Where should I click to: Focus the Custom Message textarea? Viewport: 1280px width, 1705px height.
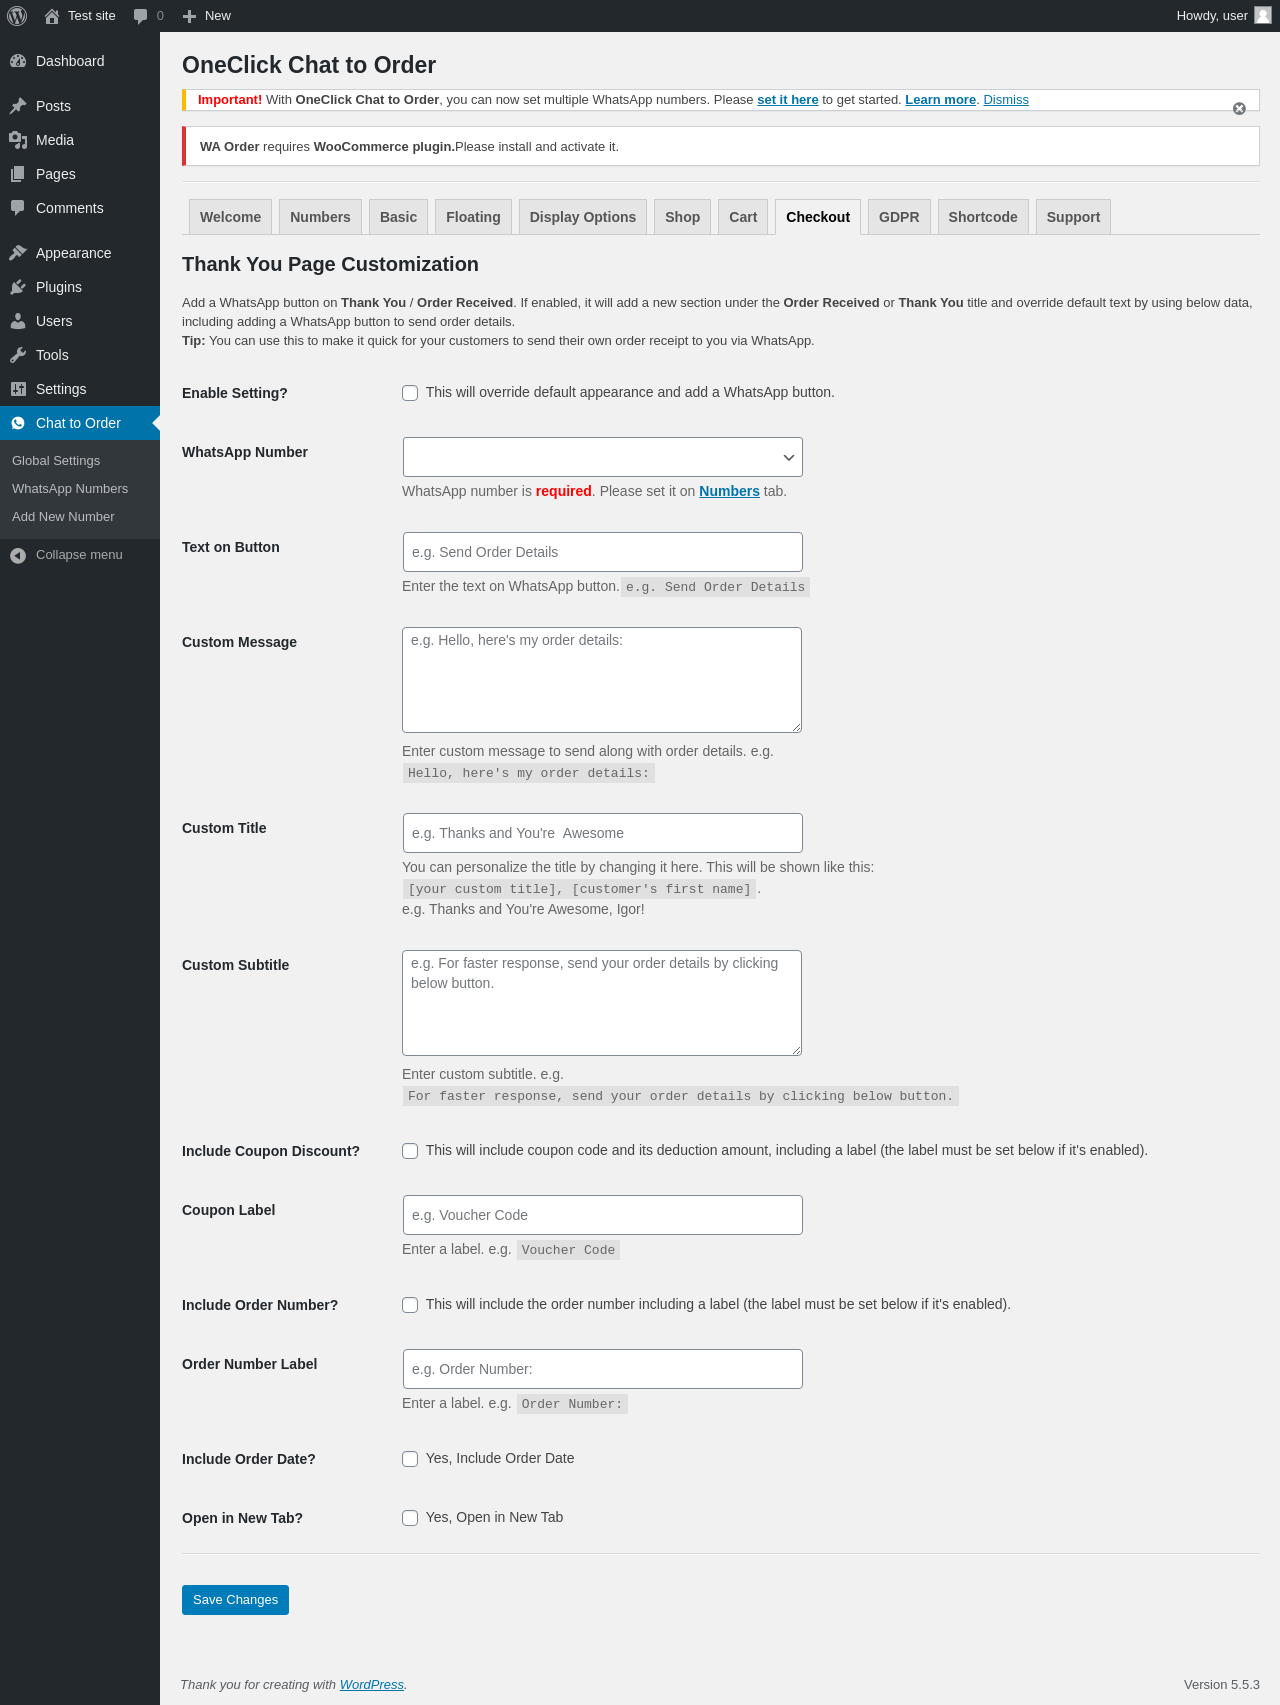click(x=602, y=680)
